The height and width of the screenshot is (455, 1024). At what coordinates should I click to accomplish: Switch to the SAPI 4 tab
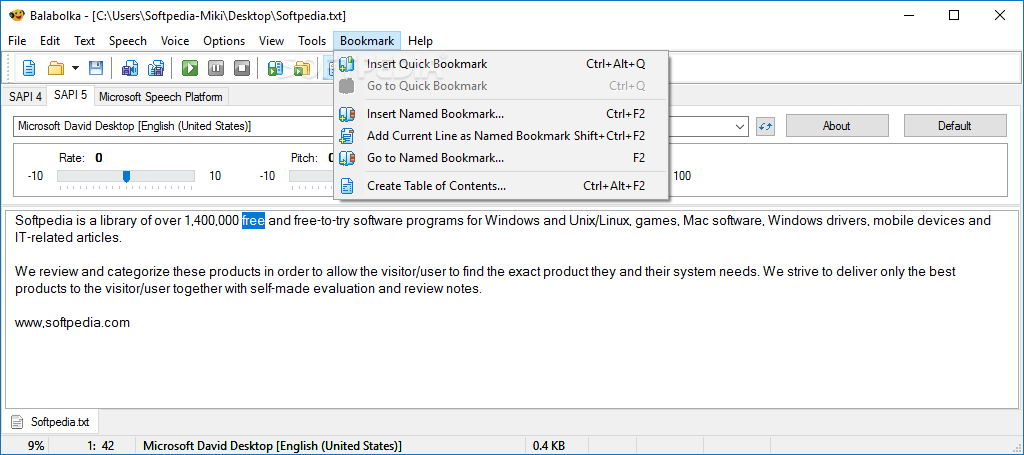25,97
